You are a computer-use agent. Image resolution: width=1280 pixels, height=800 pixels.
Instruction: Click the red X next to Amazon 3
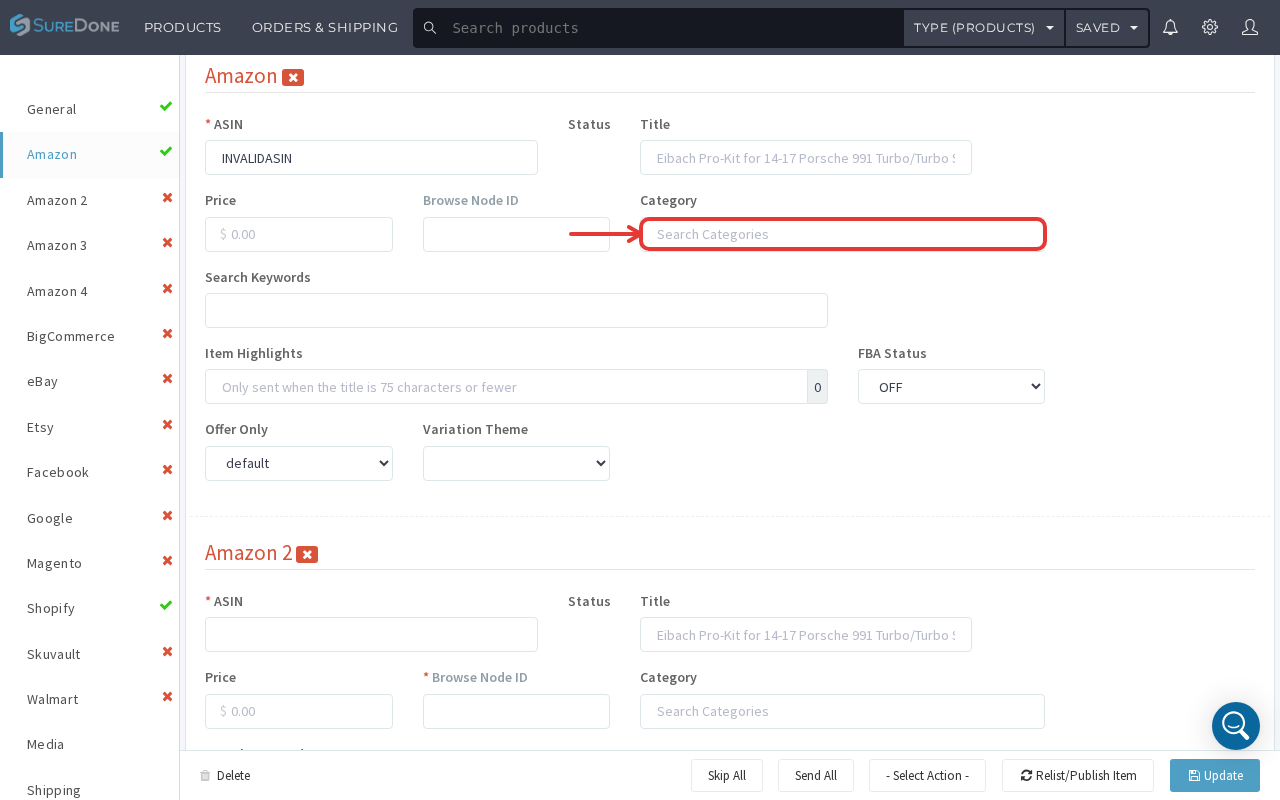point(168,243)
